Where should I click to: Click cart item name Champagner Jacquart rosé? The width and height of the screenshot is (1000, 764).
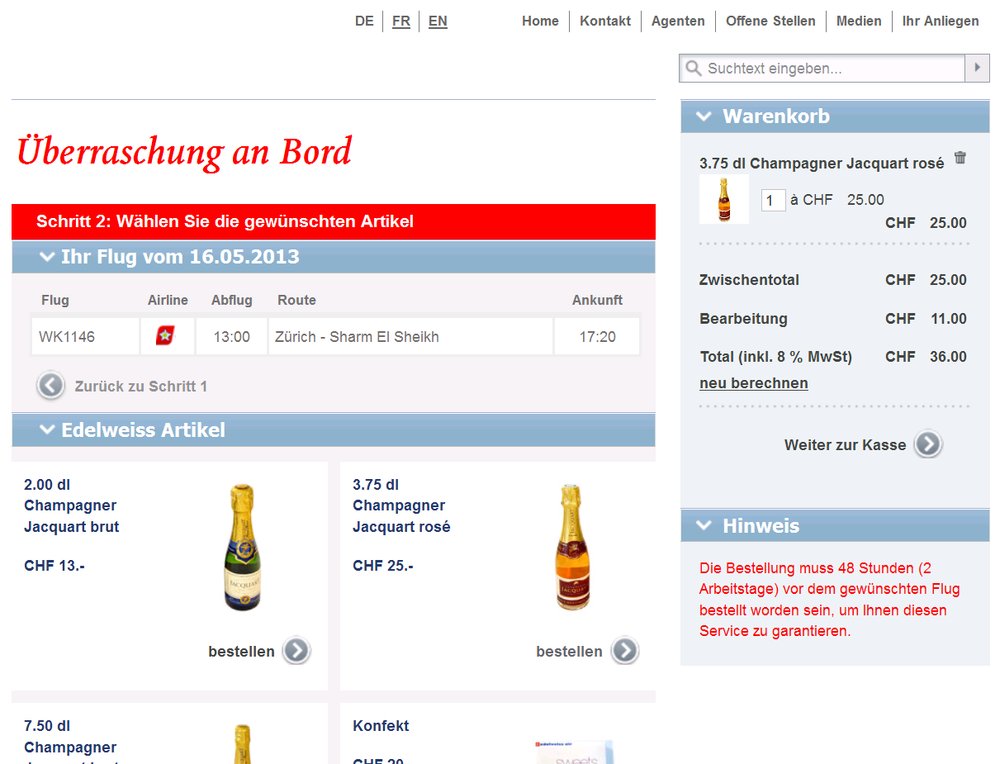click(x=821, y=163)
